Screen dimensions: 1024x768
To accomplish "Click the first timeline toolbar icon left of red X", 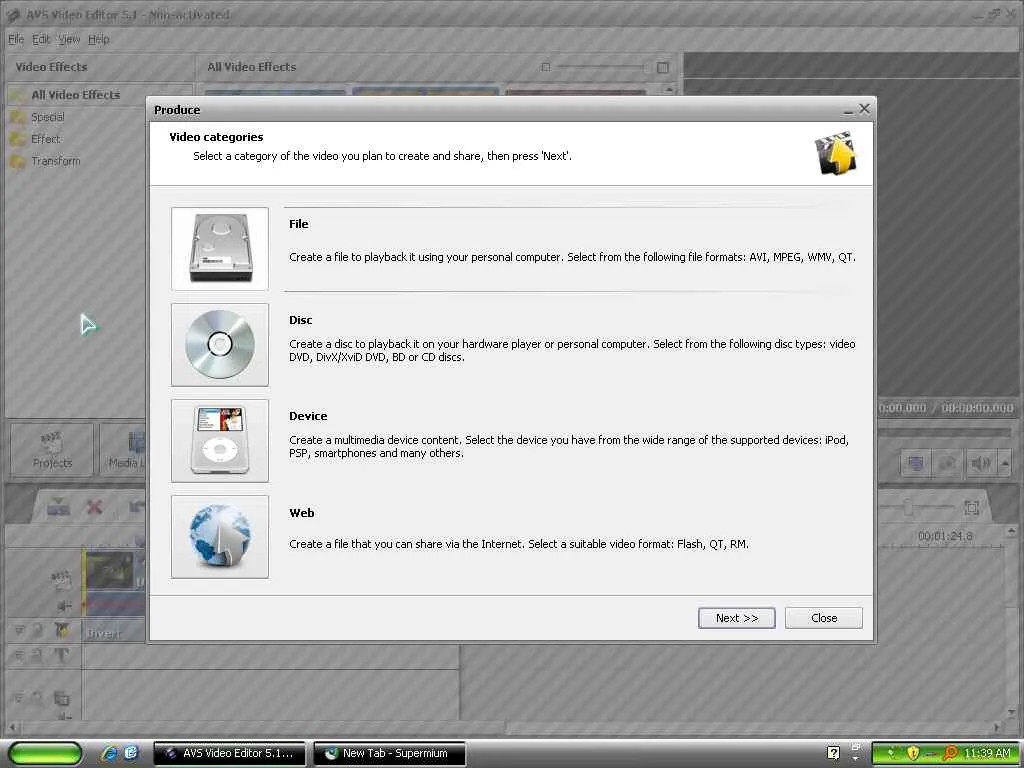I will 58,507.
